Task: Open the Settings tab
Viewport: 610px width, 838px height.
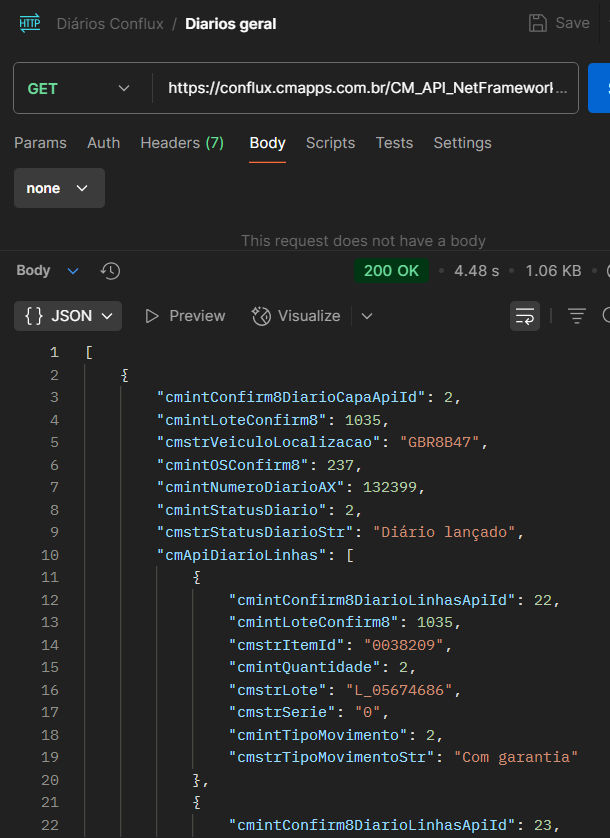Action: [x=462, y=143]
